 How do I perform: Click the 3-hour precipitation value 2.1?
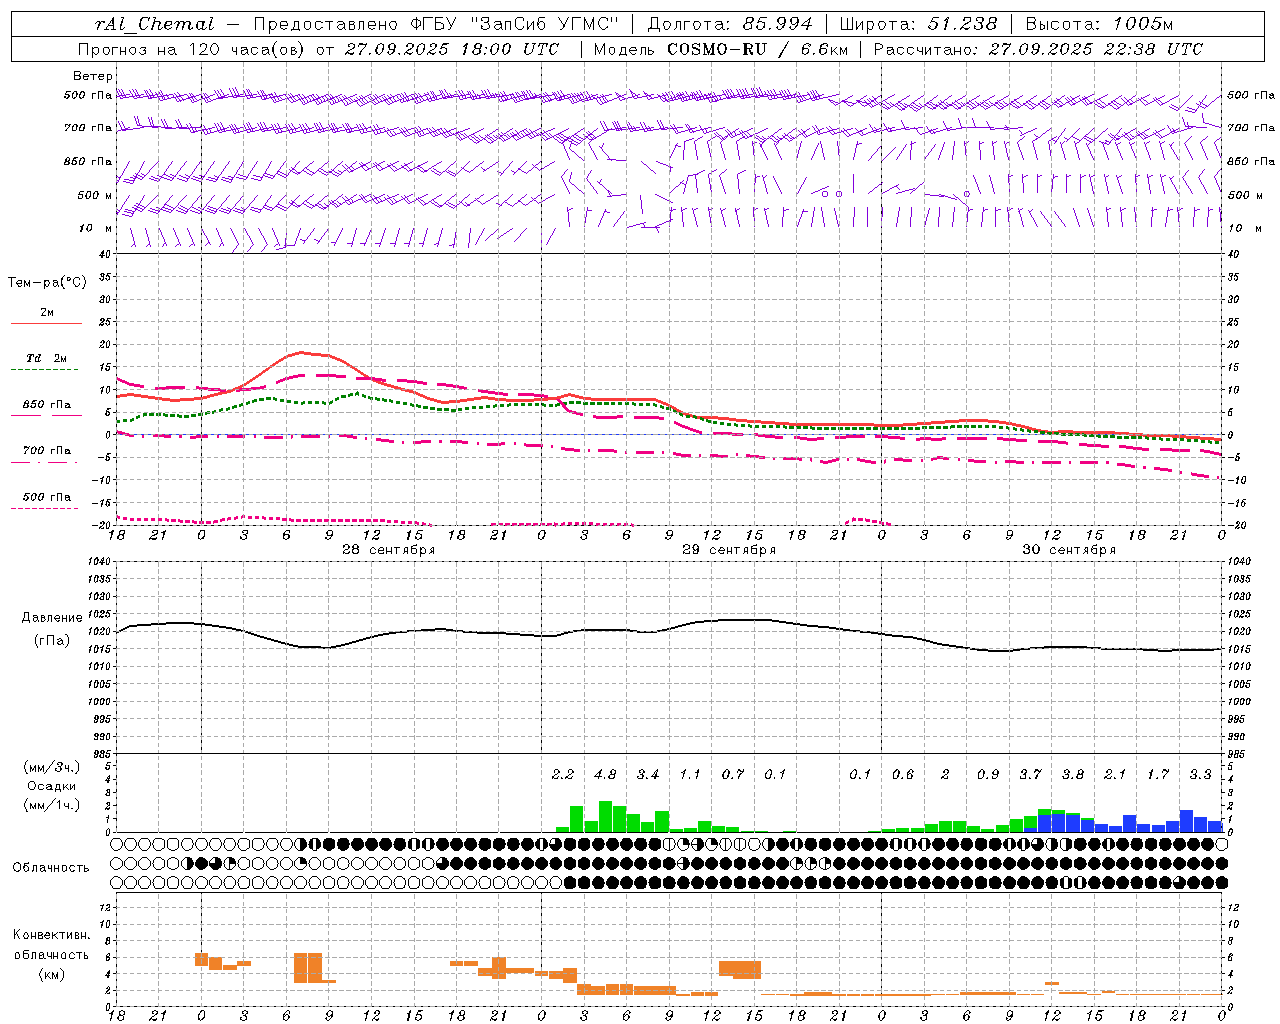point(1116,774)
